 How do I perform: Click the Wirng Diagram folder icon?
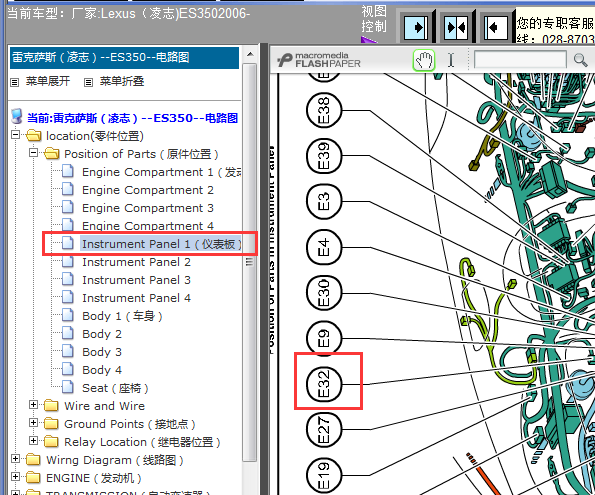click(33, 460)
